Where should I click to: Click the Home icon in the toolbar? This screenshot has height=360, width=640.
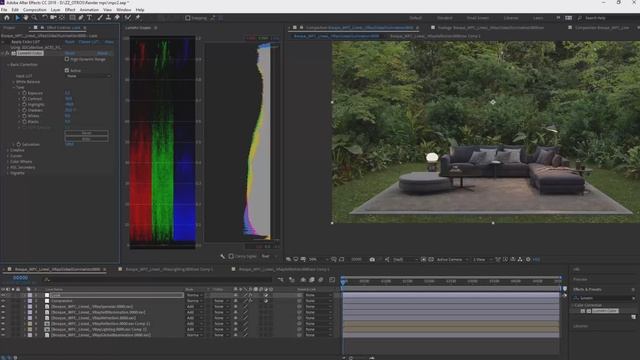(7, 18)
